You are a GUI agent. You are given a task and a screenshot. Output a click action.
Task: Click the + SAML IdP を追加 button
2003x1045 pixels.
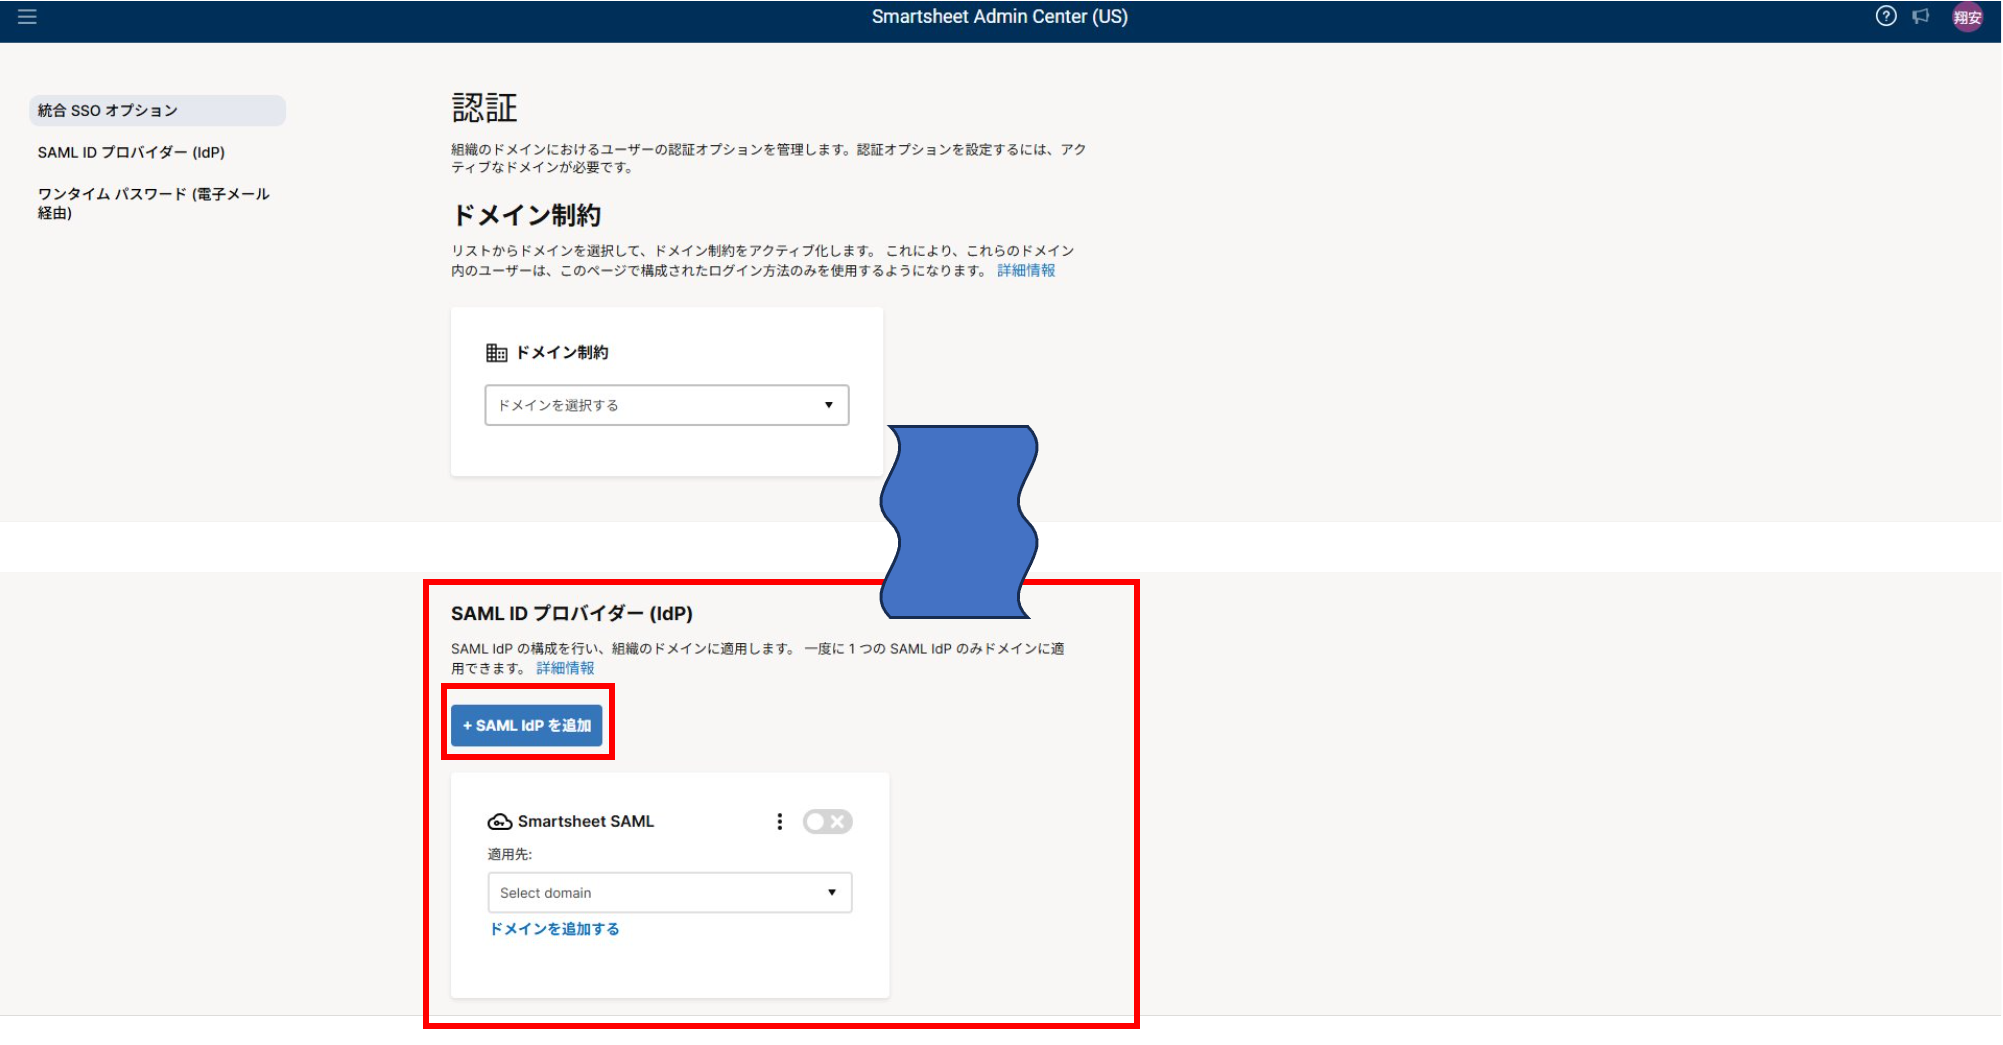[x=526, y=725]
